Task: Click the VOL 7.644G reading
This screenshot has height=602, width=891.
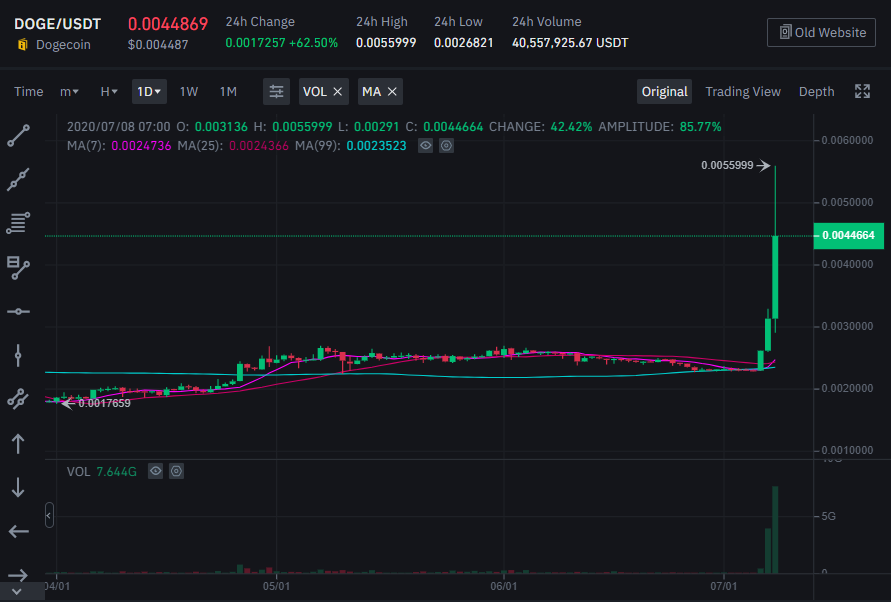Action: (102, 472)
